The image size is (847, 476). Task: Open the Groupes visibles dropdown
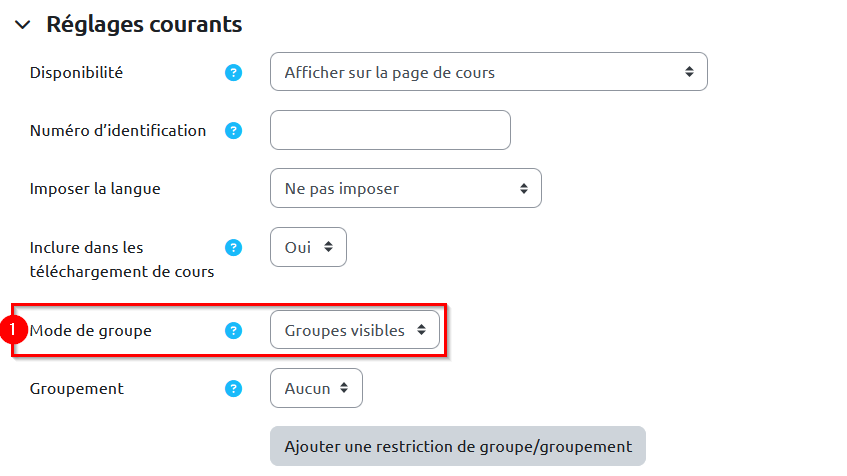click(x=354, y=330)
